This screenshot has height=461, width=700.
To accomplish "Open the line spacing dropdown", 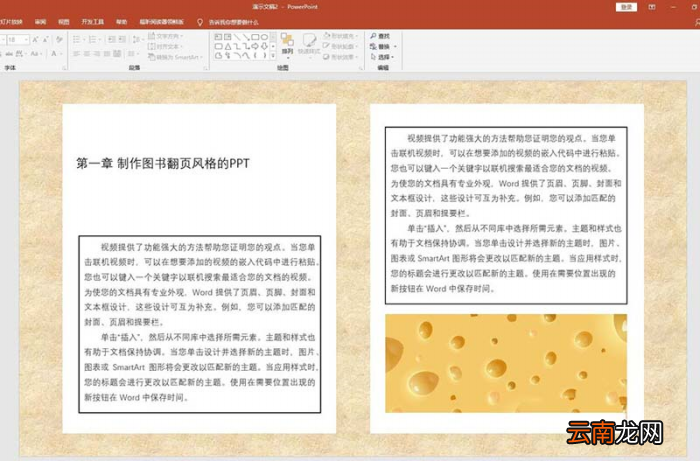I will [136, 40].
